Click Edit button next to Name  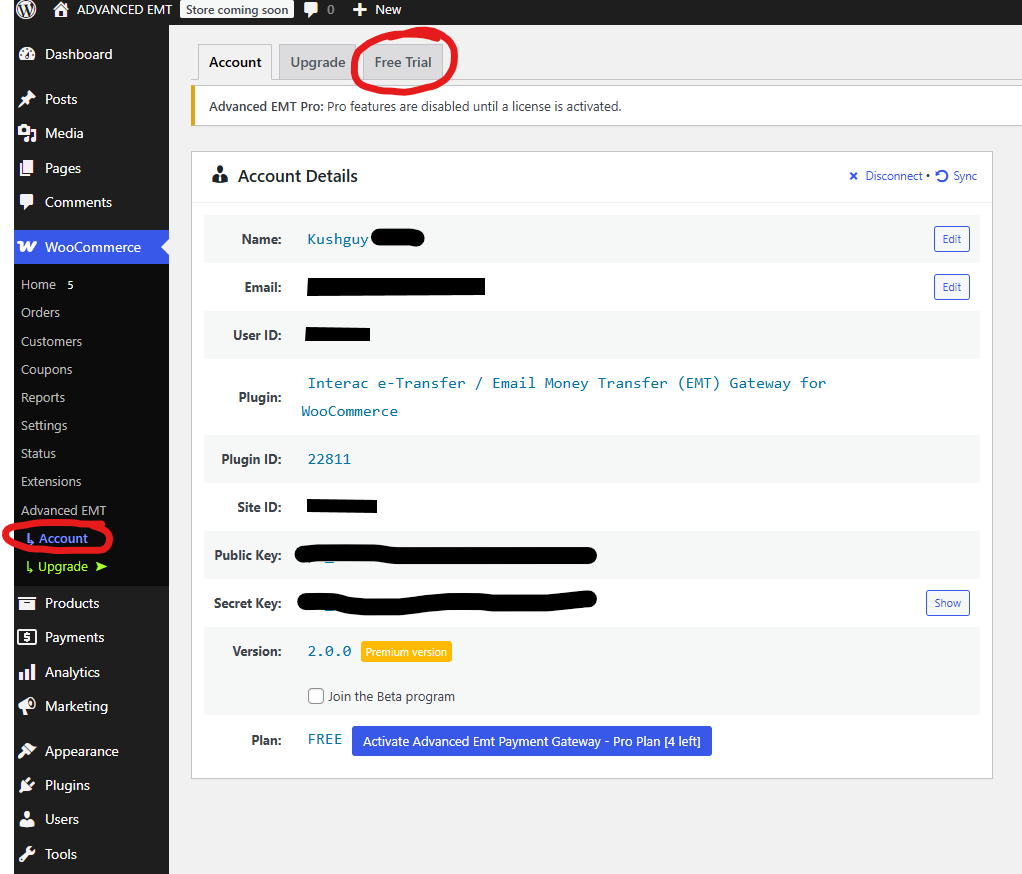tap(951, 239)
